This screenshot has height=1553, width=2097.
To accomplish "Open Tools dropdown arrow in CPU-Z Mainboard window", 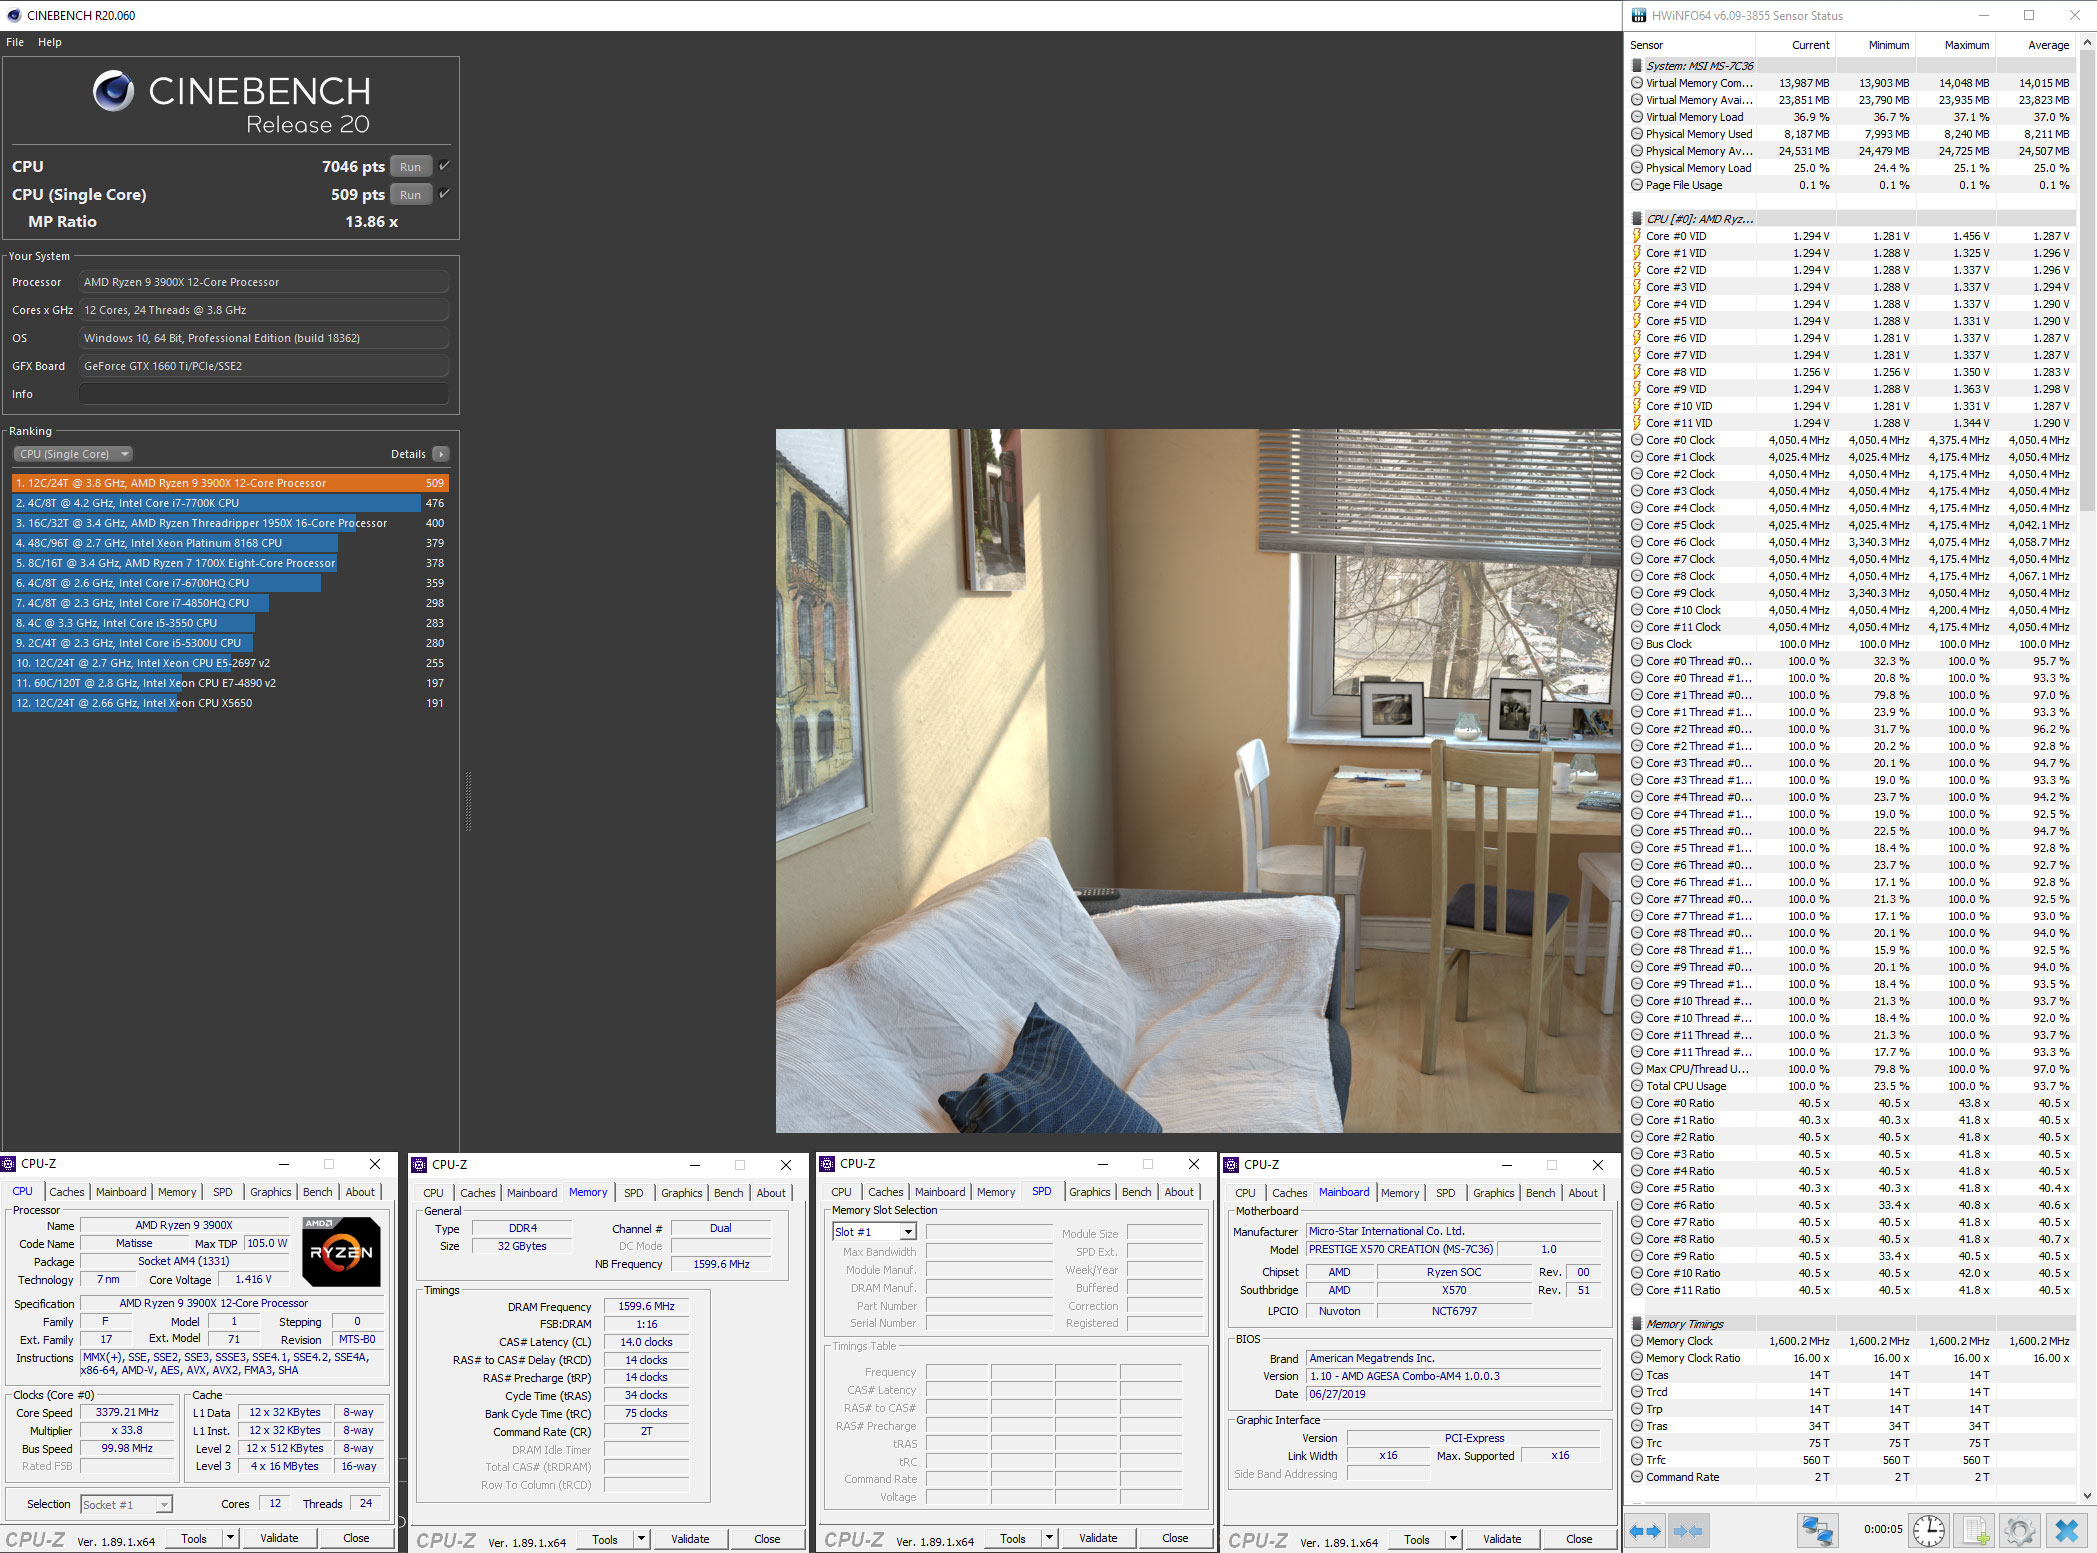I will point(1453,1539).
